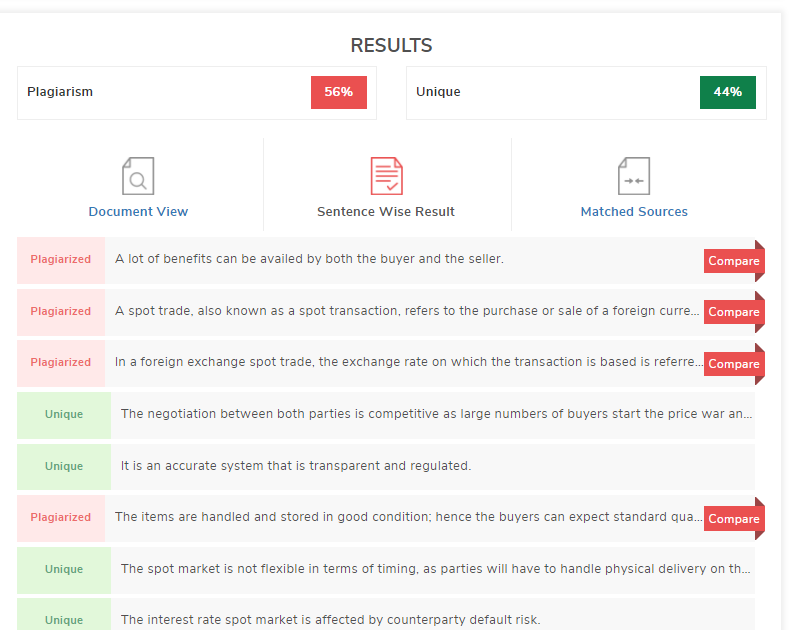Switch to Sentence Wise Result tab label

coord(386,212)
